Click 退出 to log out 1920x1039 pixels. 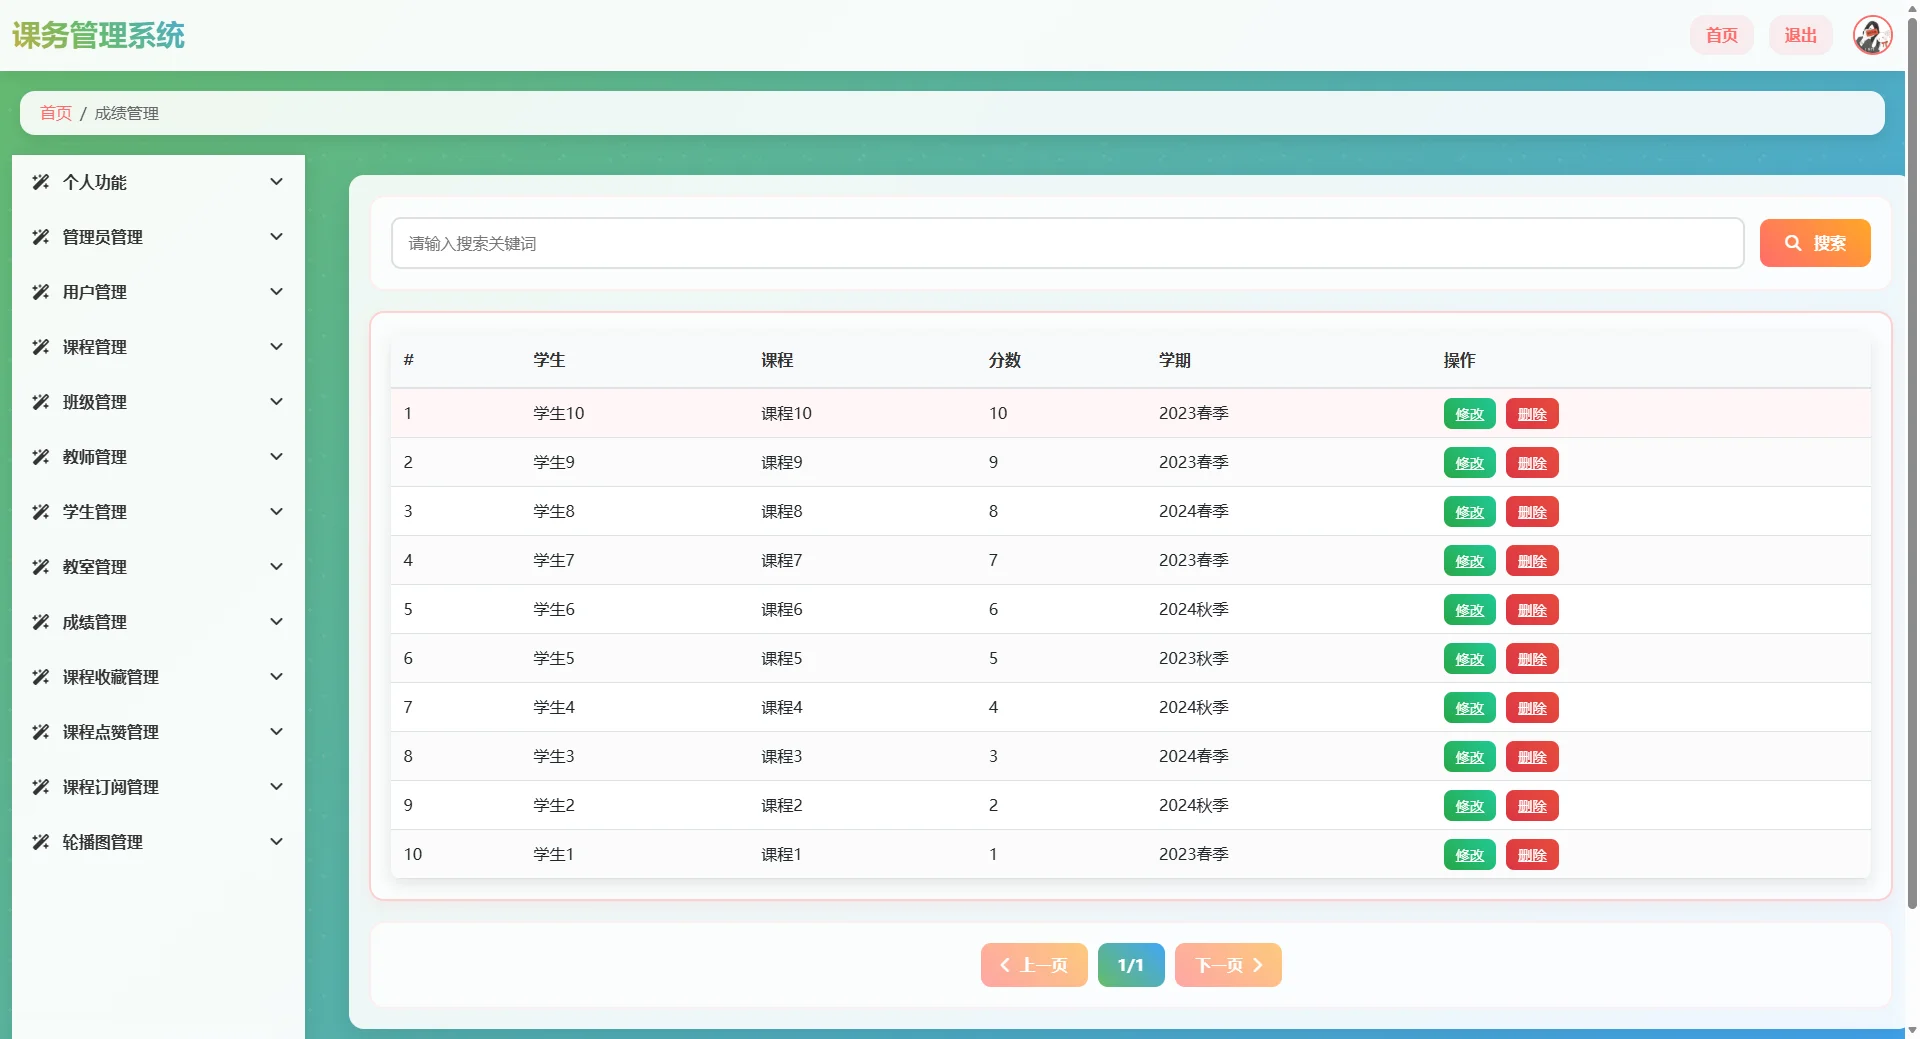(1798, 35)
